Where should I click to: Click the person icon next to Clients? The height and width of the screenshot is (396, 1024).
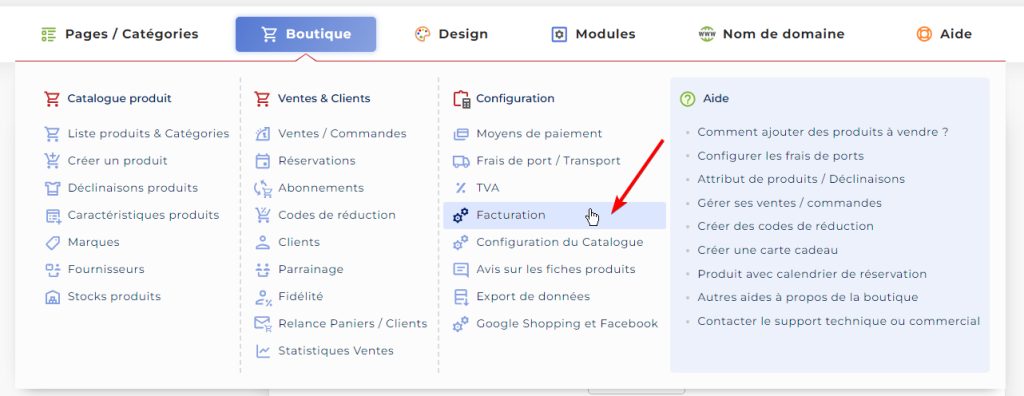click(263, 242)
